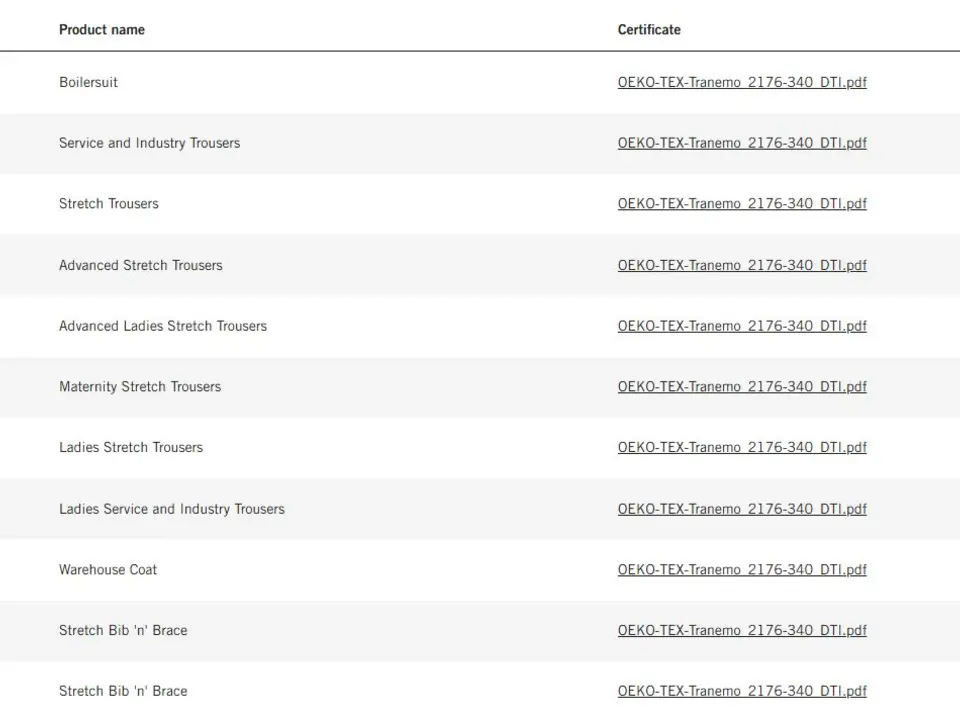Open Maternity Stretch Trousers certificate link

click(x=742, y=386)
